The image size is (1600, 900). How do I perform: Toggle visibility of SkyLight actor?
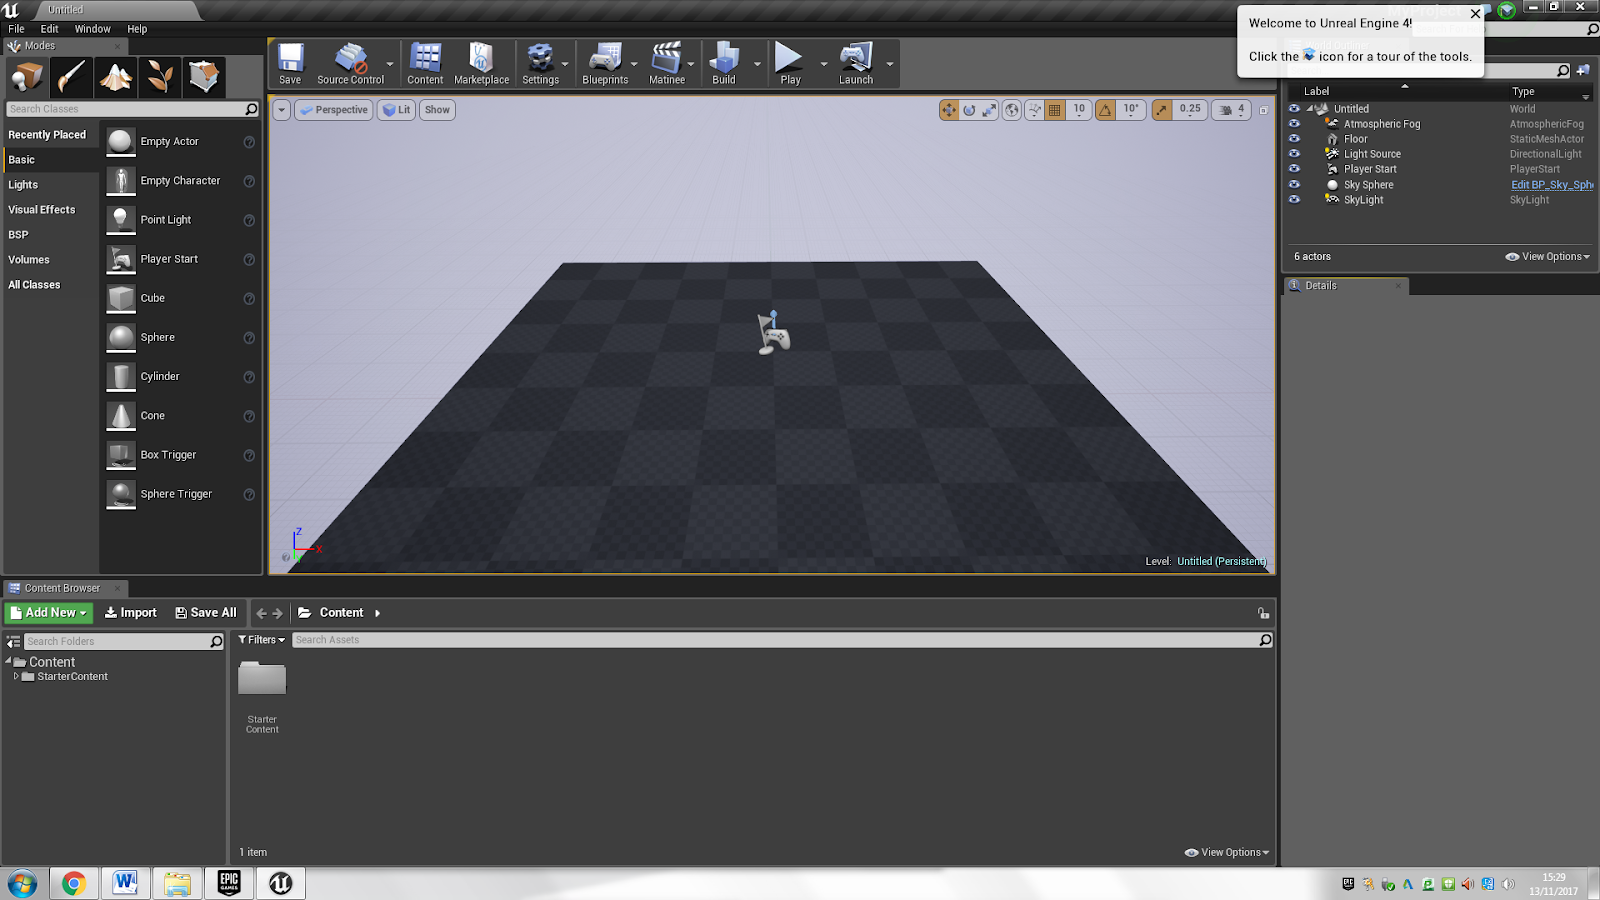tap(1294, 200)
